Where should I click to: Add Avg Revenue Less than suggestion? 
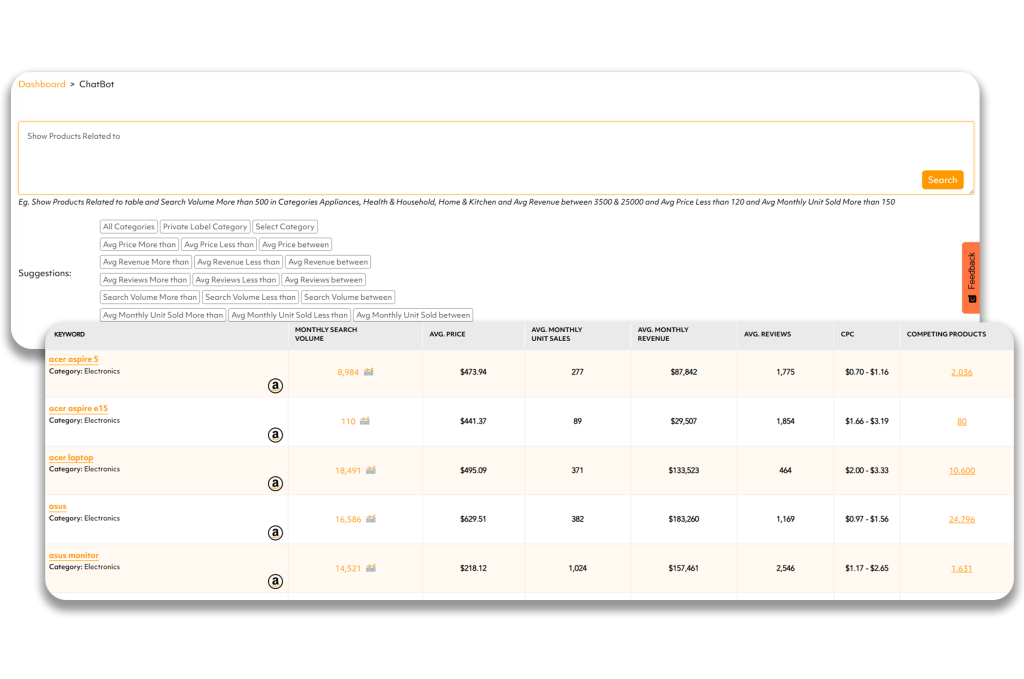(238, 262)
